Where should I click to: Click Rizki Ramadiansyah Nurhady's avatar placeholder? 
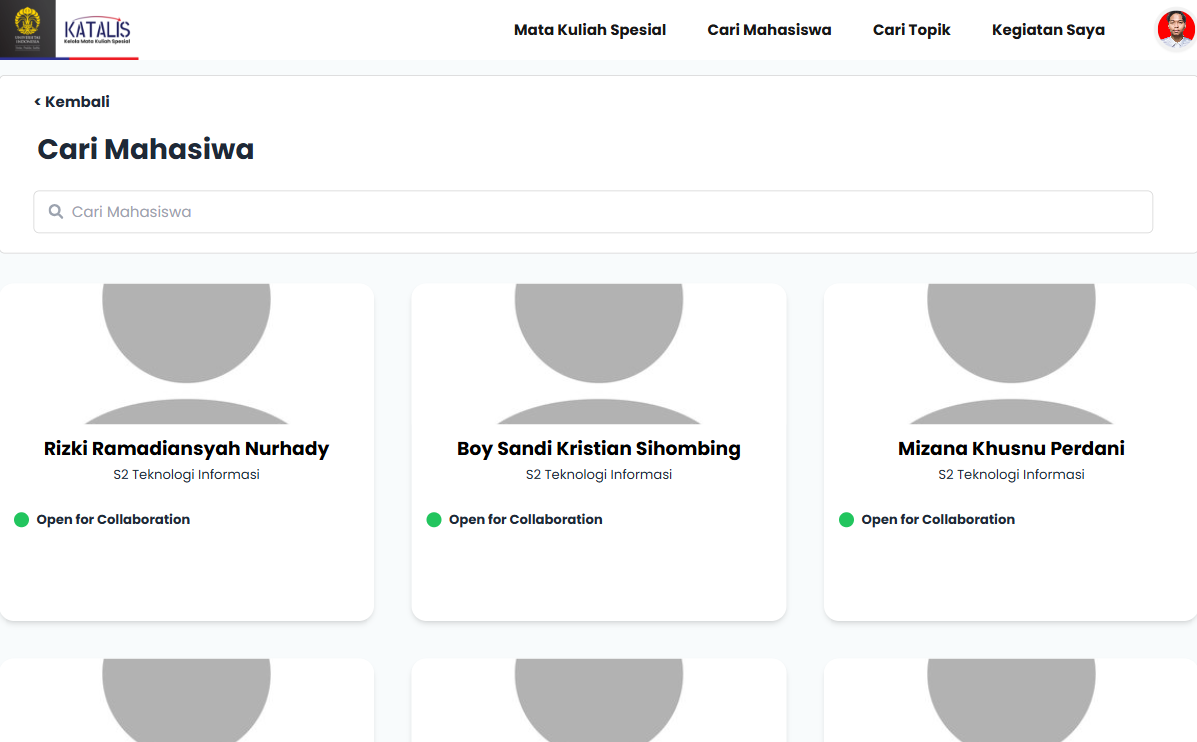pos(186,350)
